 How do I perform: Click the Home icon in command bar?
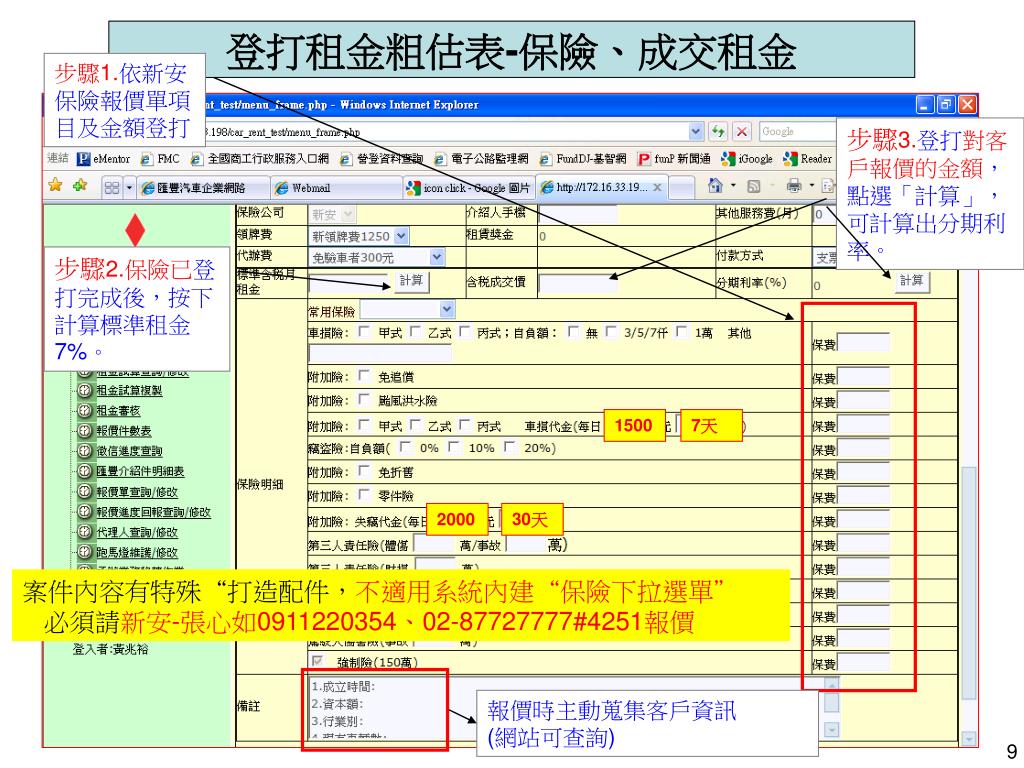click(716, 186)
